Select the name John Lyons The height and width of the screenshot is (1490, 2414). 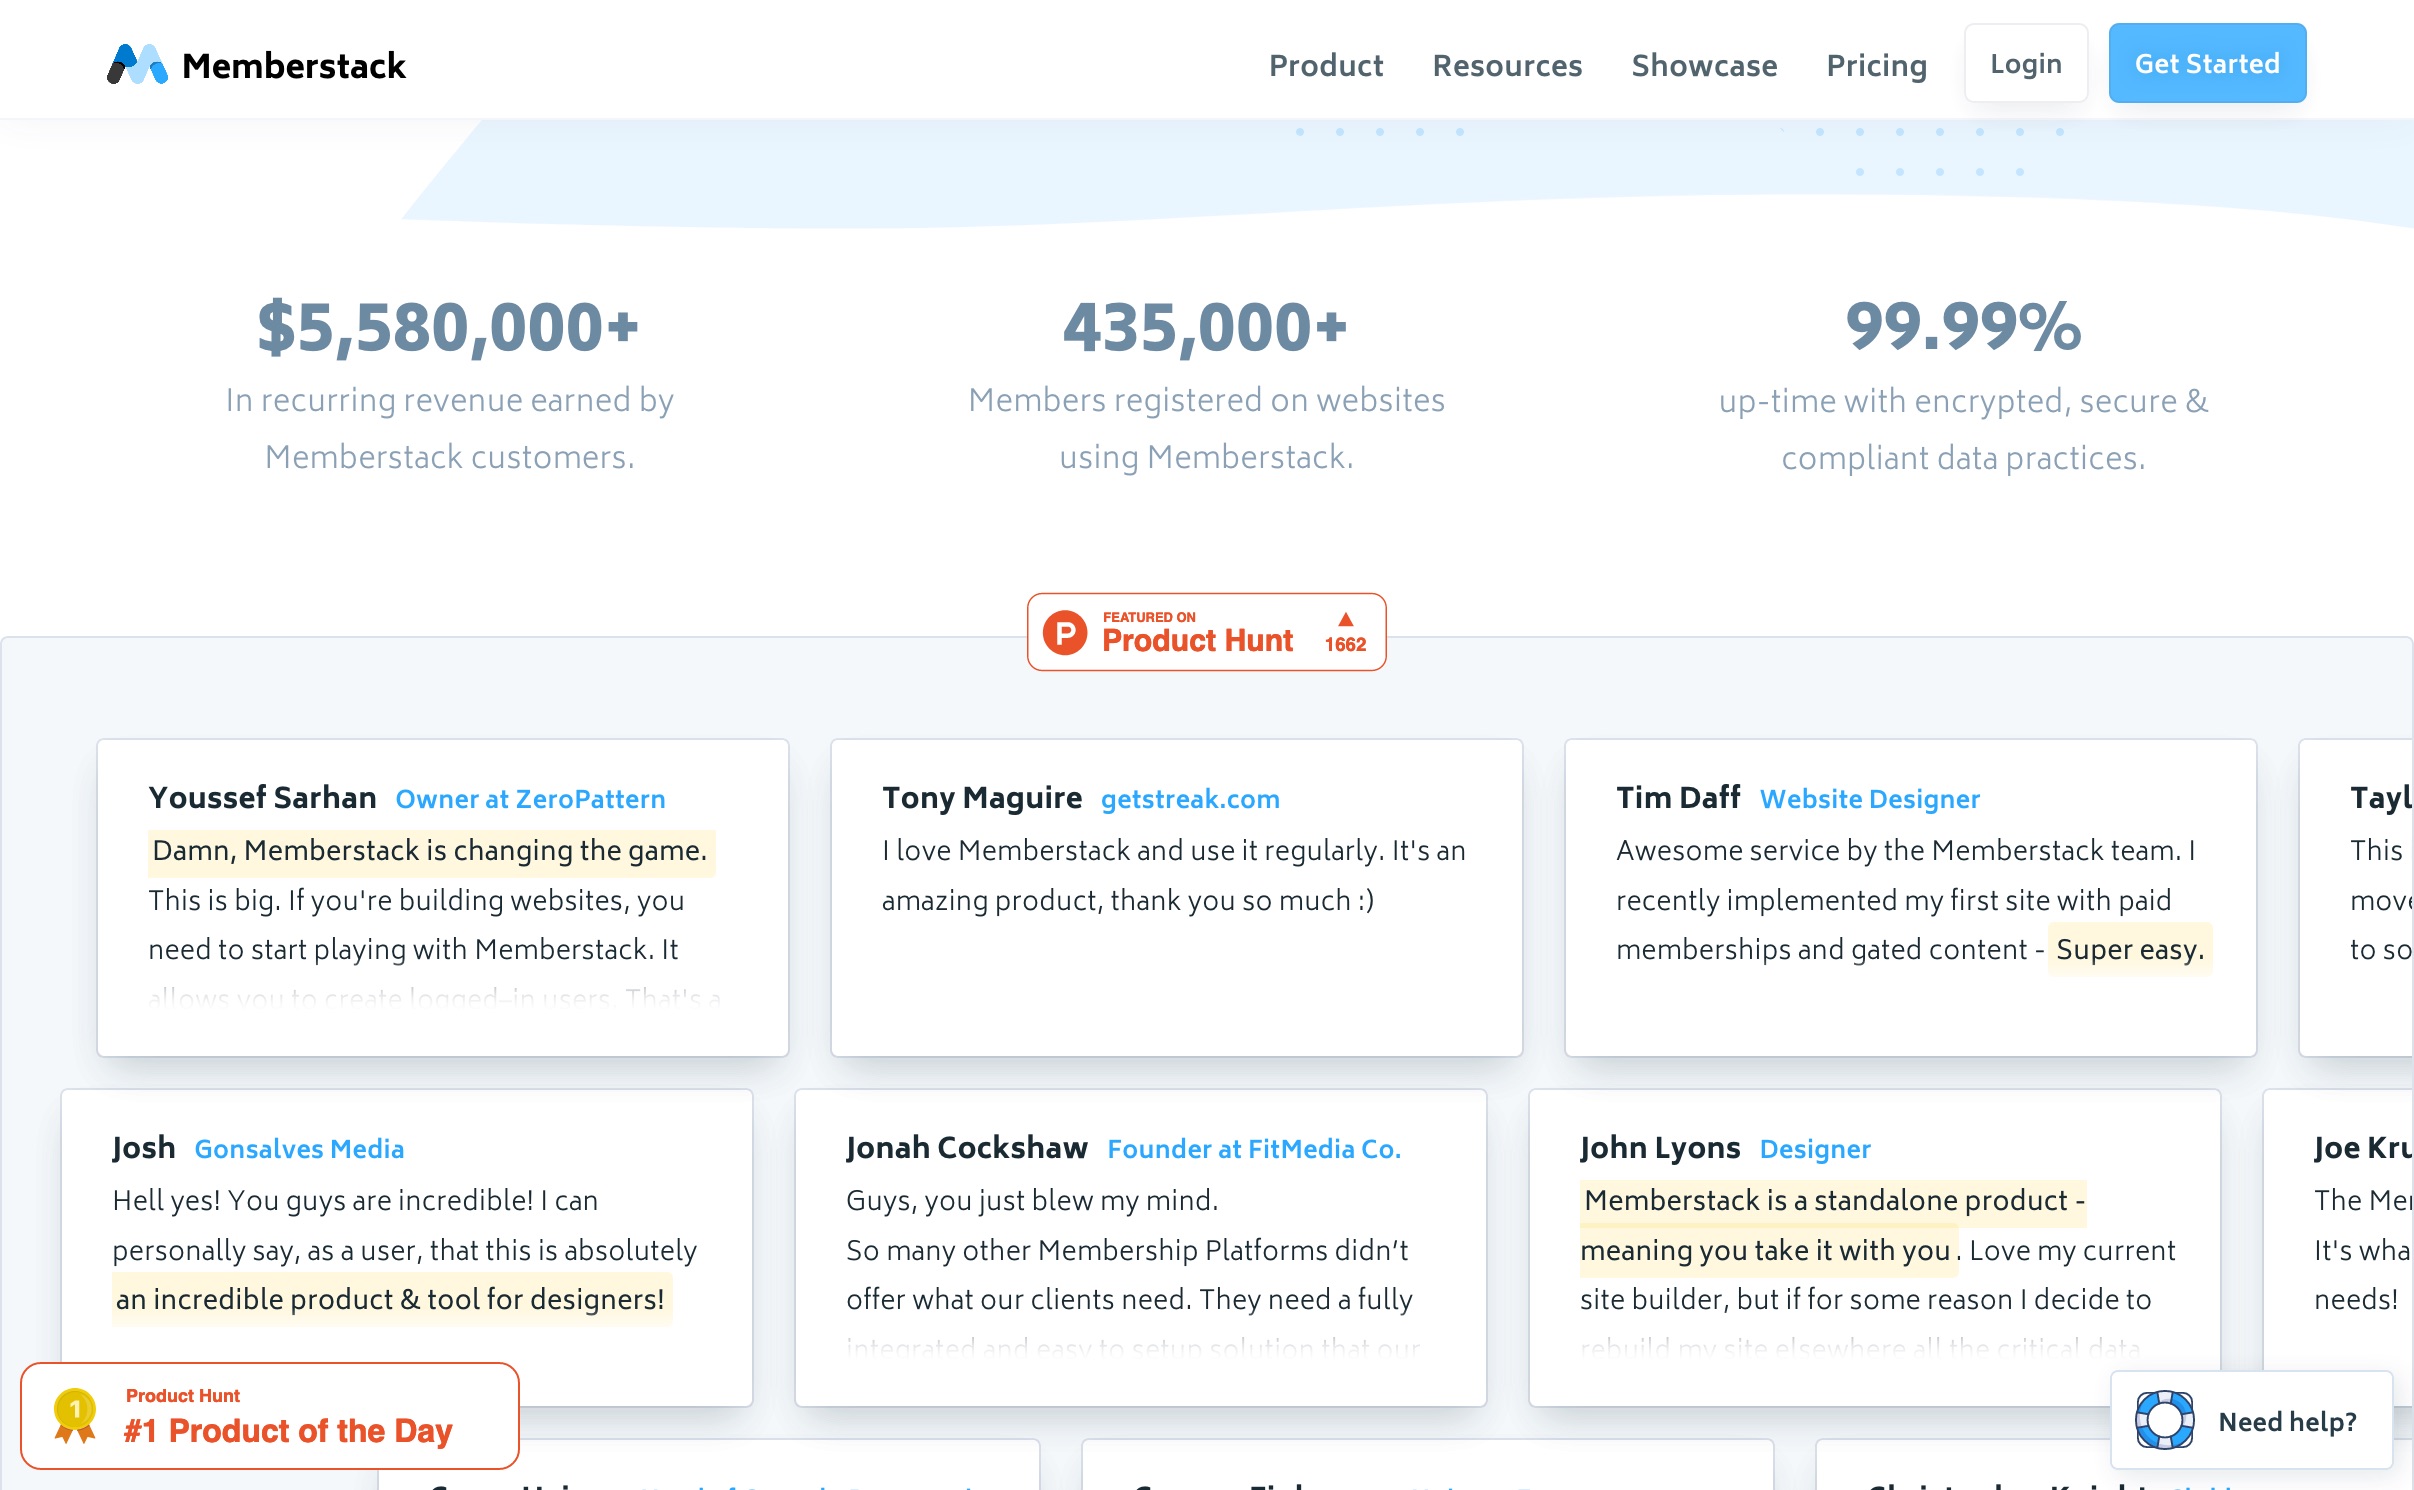click(x=1660, y=1147)
